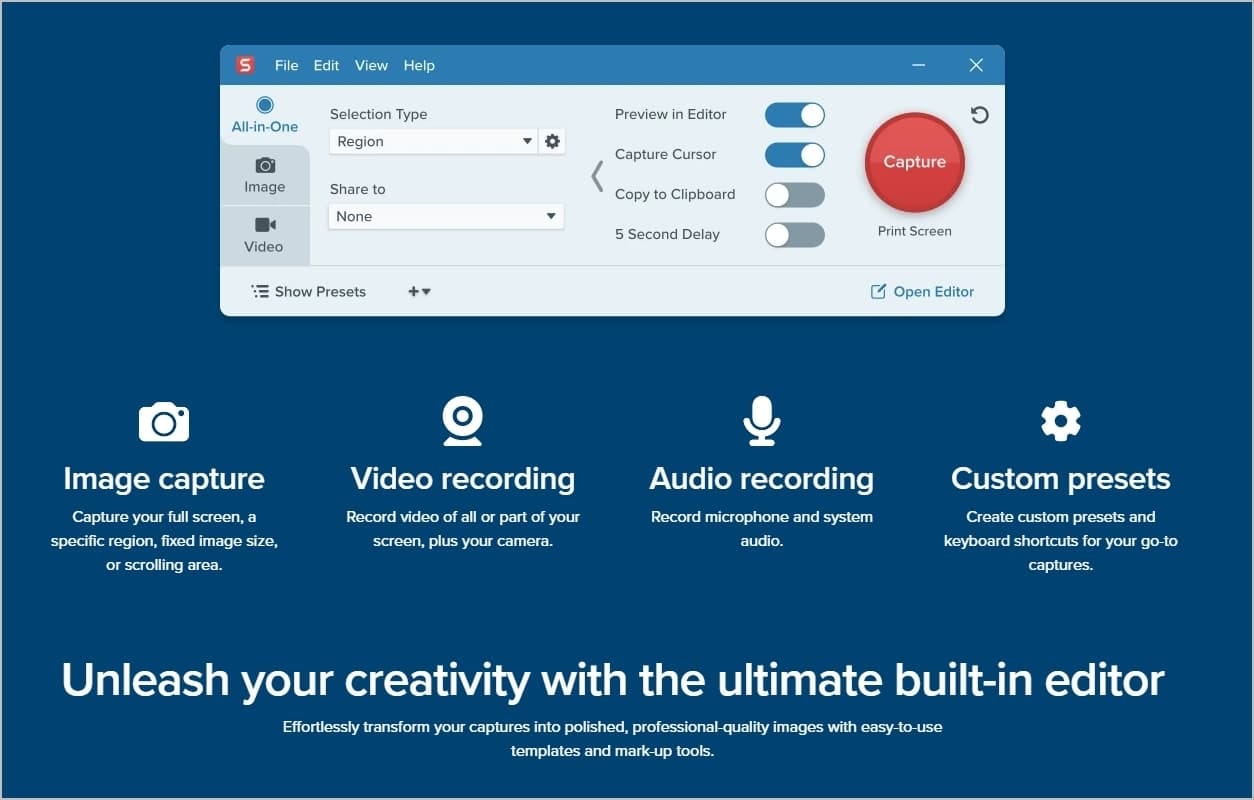Expand the Selection Type Region dropdown
The width and height of the screenshot is (1254, 800).
point(433,141)
